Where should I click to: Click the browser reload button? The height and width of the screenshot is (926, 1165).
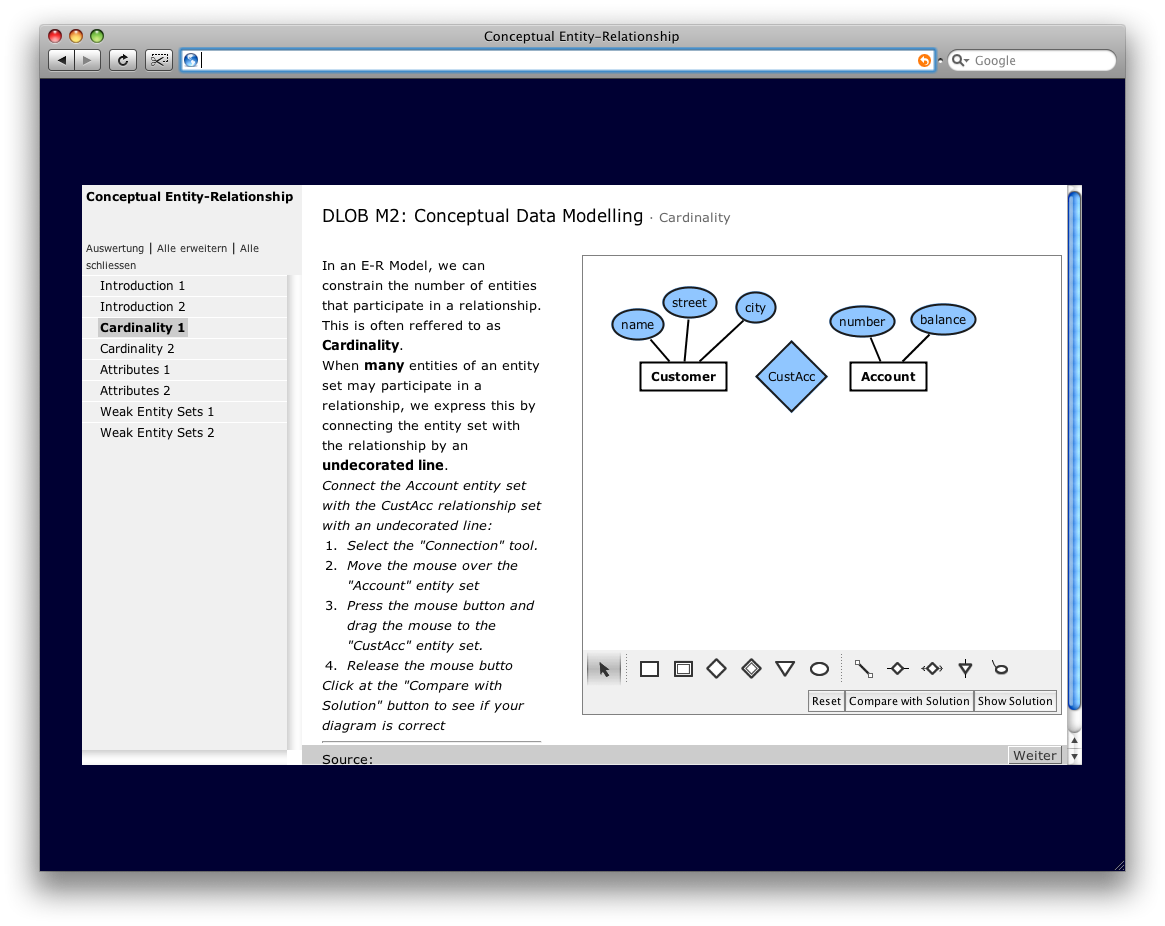pos(122,60)
